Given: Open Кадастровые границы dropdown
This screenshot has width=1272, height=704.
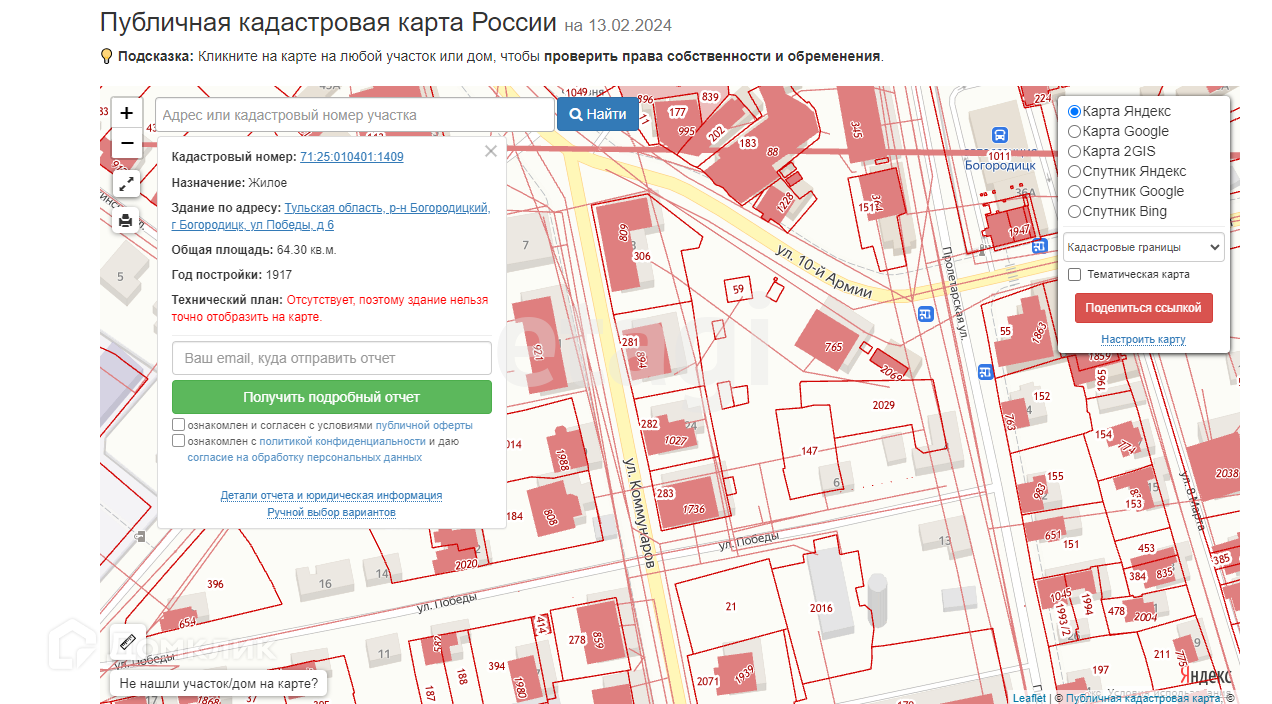Looking at the screenshot, I should (x=1144, y=247).
